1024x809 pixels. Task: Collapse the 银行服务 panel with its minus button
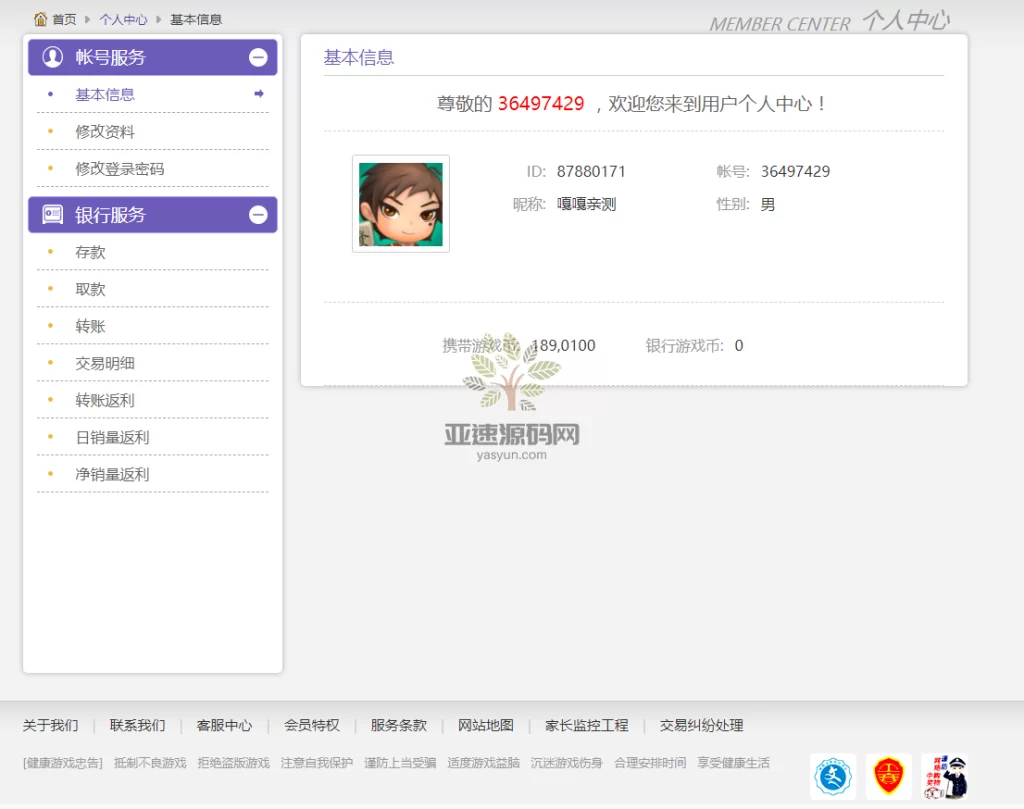(257, 214)
